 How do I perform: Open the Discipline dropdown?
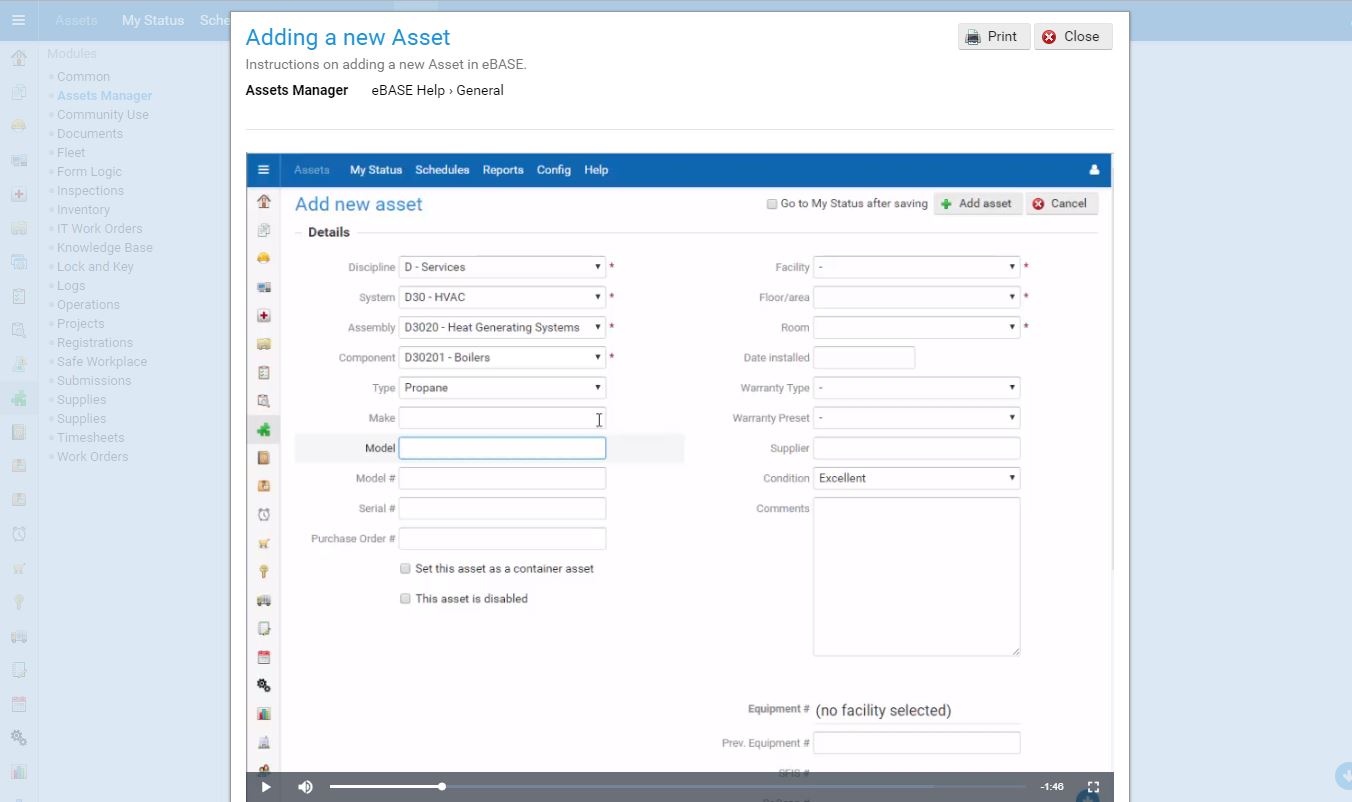502,267
